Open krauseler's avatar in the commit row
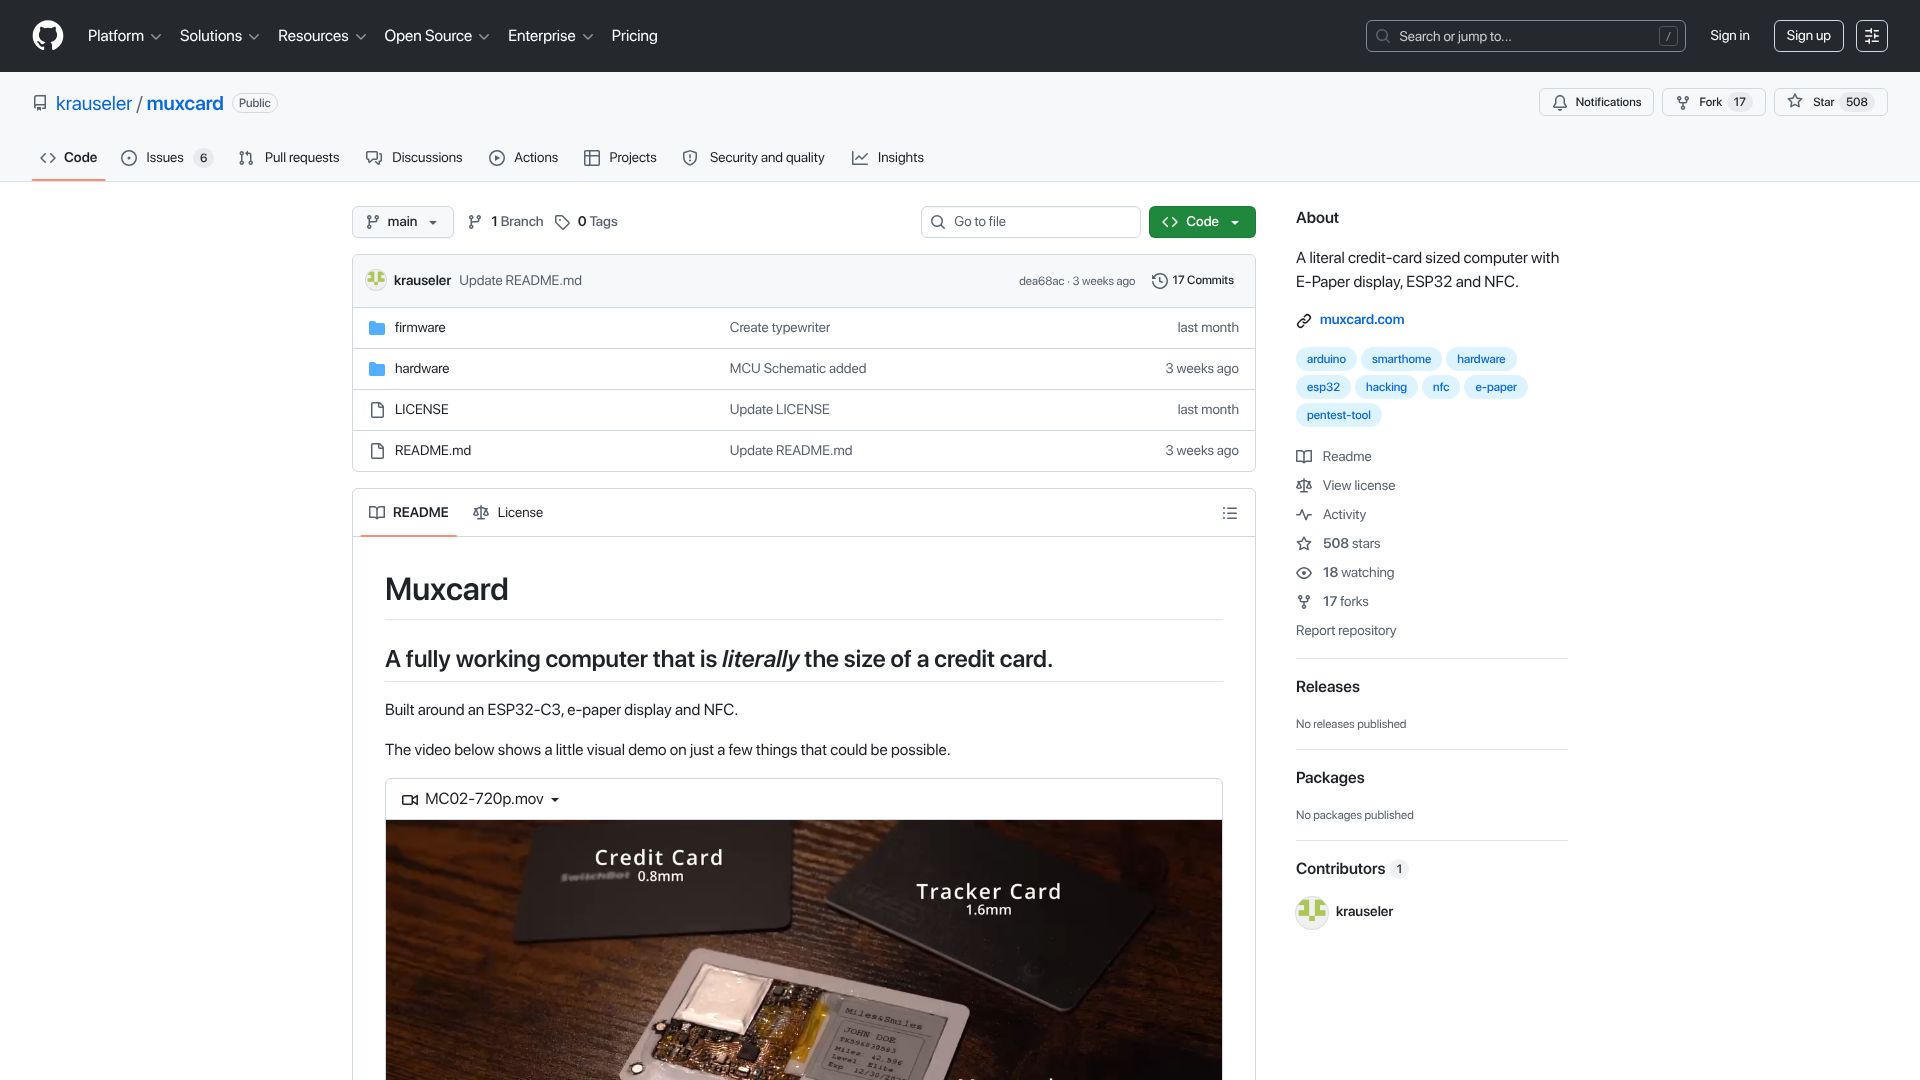The height and width of the screenshot is (1080, 1920). coord(376,281)
